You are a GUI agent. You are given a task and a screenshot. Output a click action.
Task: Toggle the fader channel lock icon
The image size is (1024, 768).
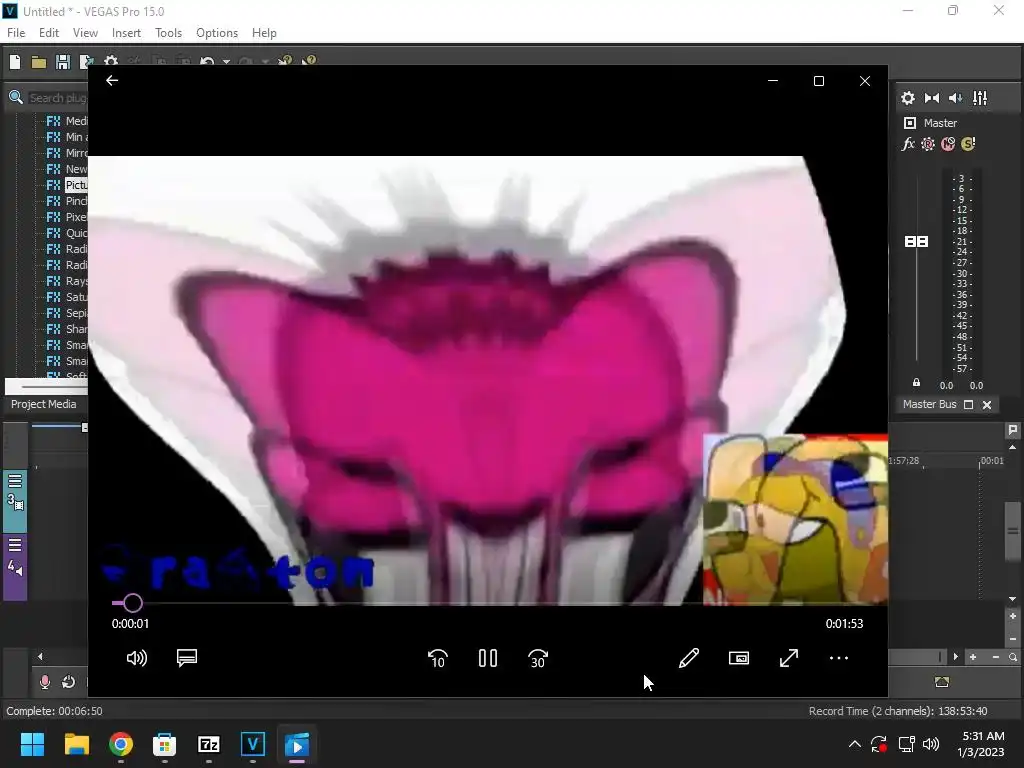coord(916,383)
